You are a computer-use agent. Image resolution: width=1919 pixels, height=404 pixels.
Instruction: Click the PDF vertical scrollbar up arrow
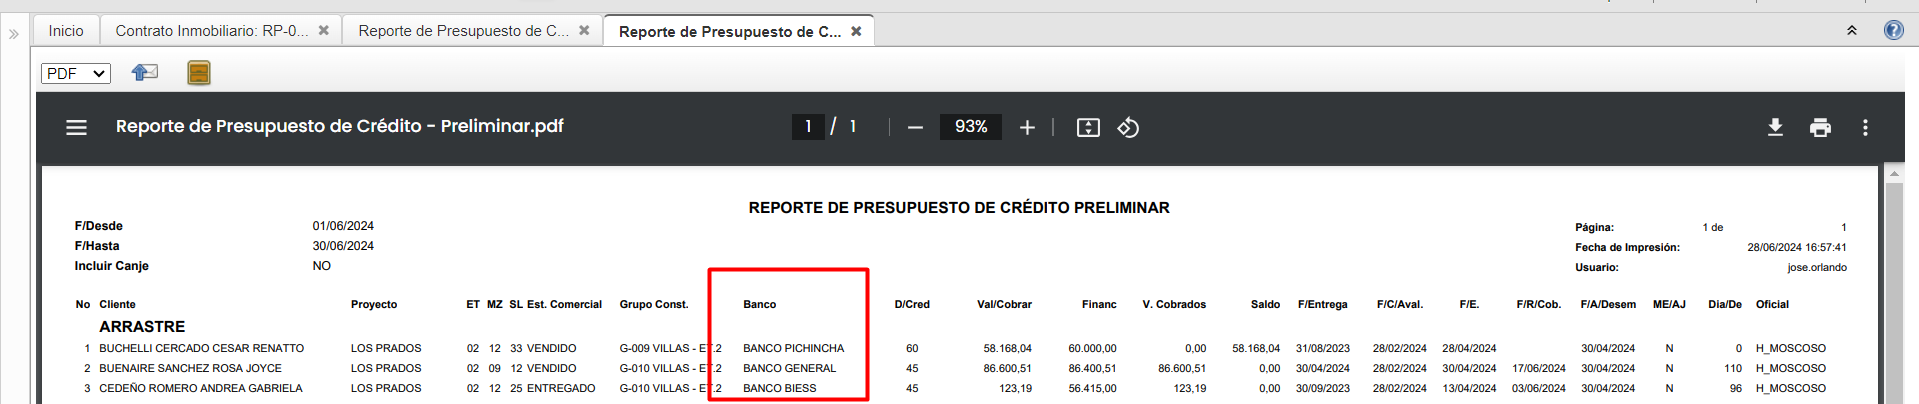click(x=1893, y=174)
